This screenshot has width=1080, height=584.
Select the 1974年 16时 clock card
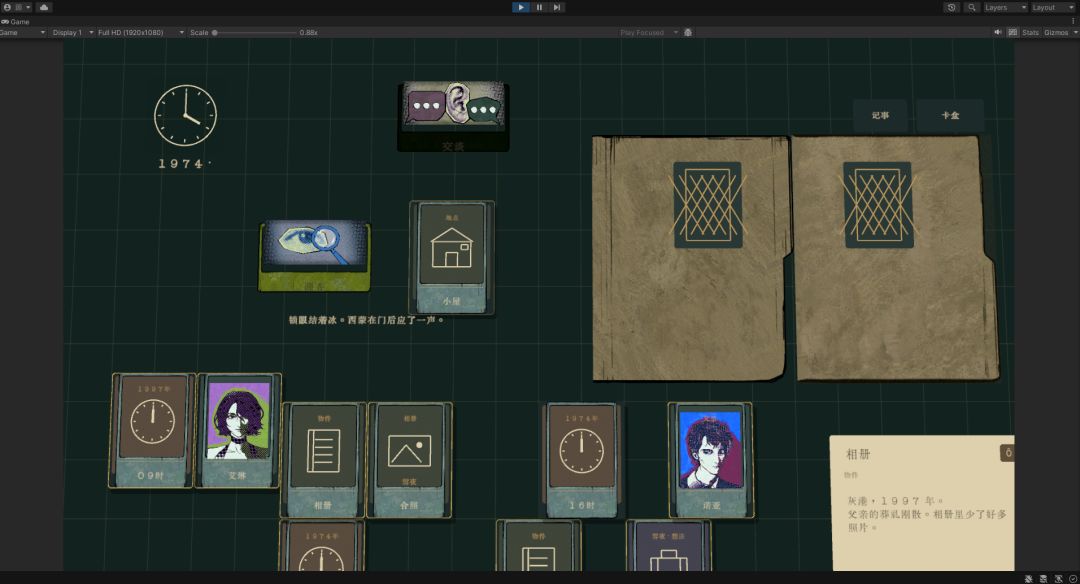click(x=582, y=459)
